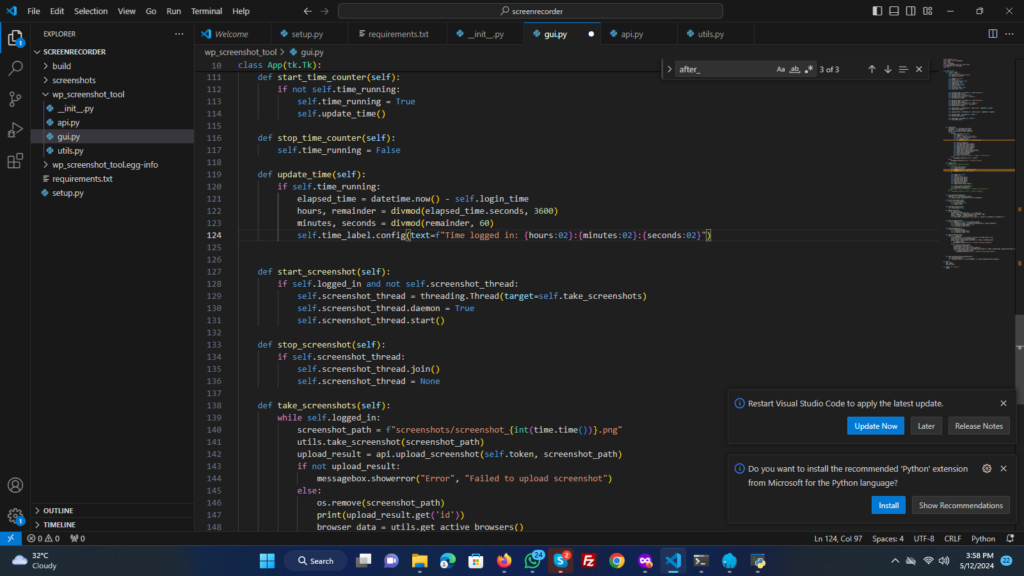Expand the OUTLINE section
1024x576 pixels.
click(x=58, y=510)
